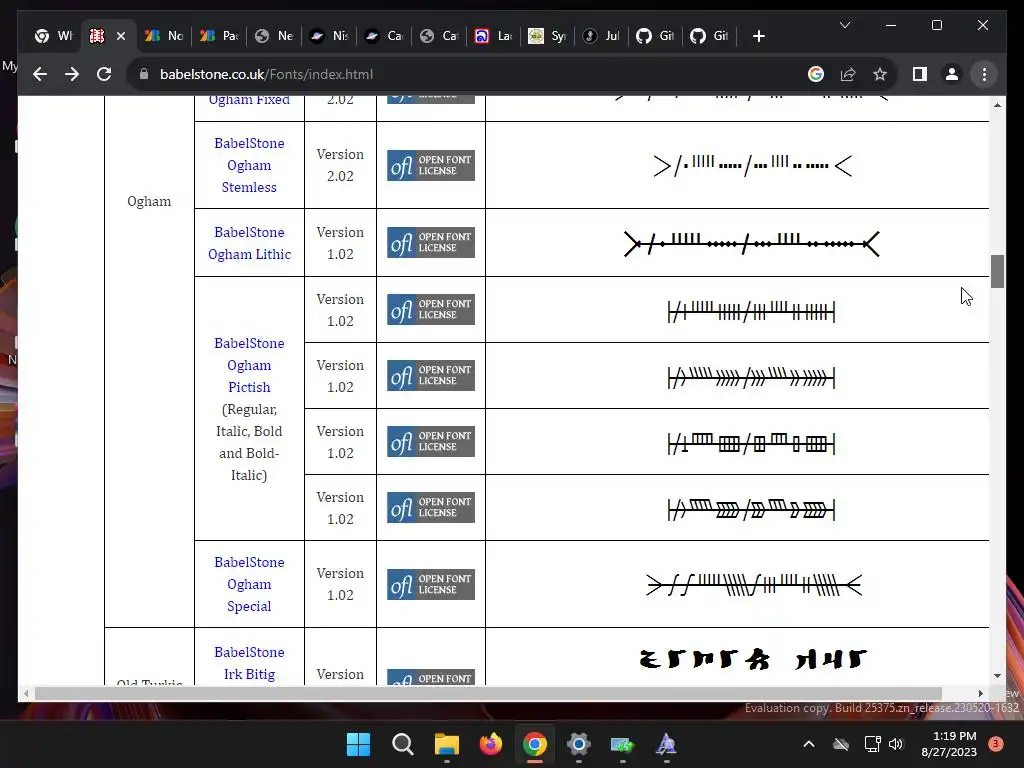Open the tab search chevron
The image size is (1024, 768).
coord(844,25)
